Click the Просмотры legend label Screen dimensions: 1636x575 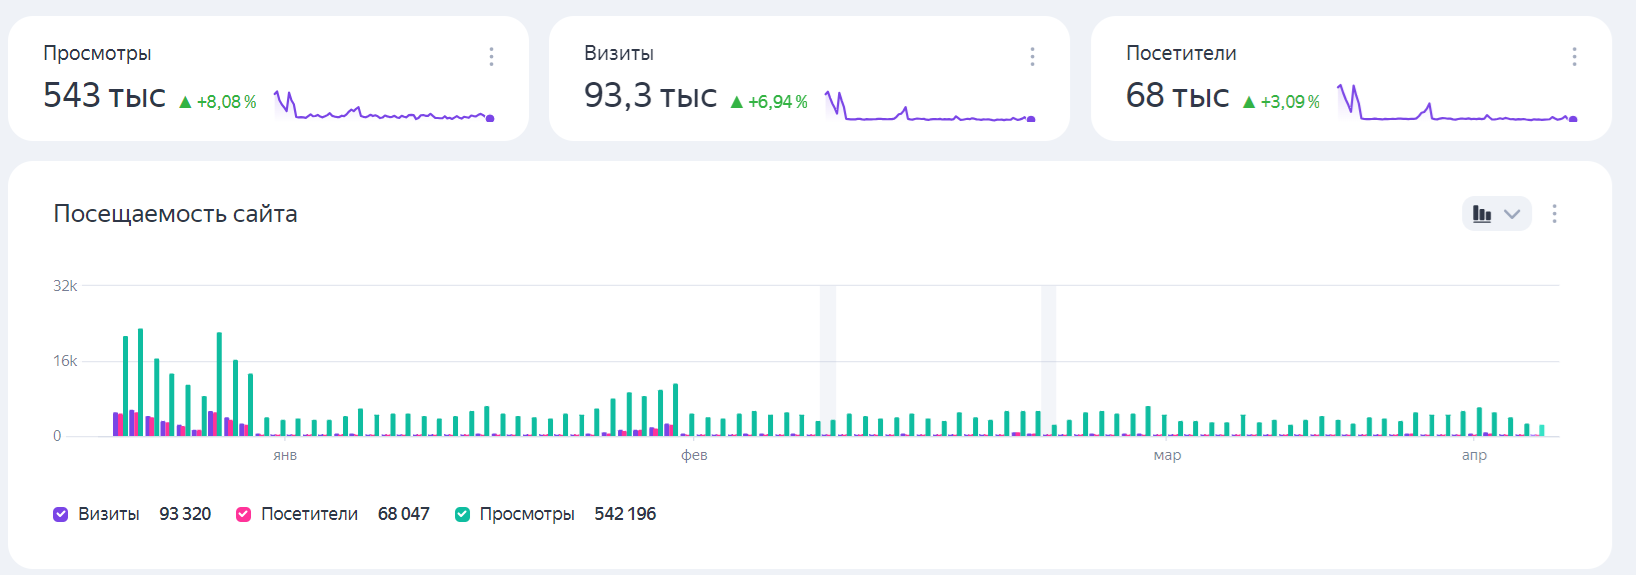coord(527,514)
